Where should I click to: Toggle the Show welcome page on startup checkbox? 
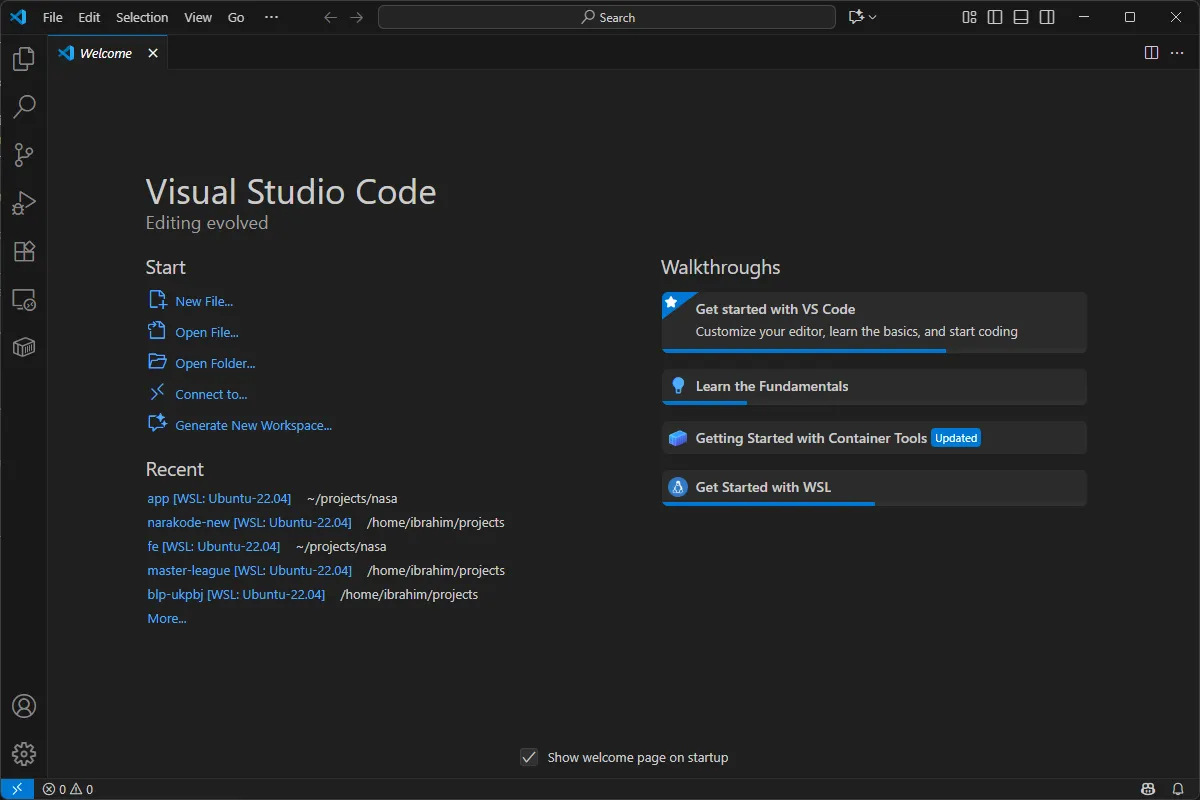pyautogui.click(x=529, y=757)
